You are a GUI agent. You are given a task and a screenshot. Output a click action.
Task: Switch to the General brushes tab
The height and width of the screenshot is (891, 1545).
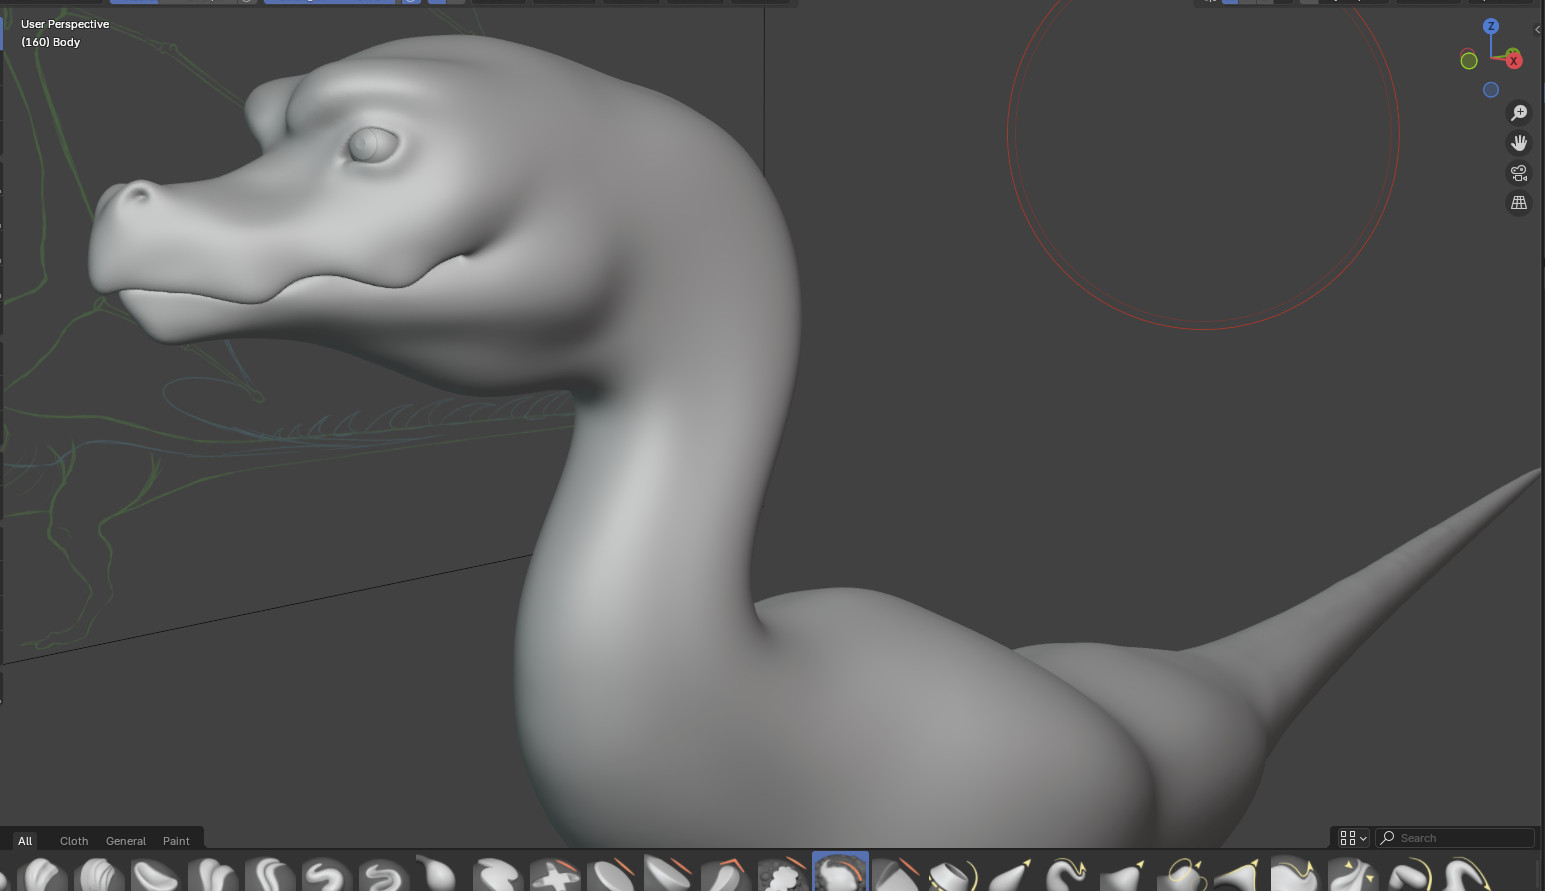(126, 841)
